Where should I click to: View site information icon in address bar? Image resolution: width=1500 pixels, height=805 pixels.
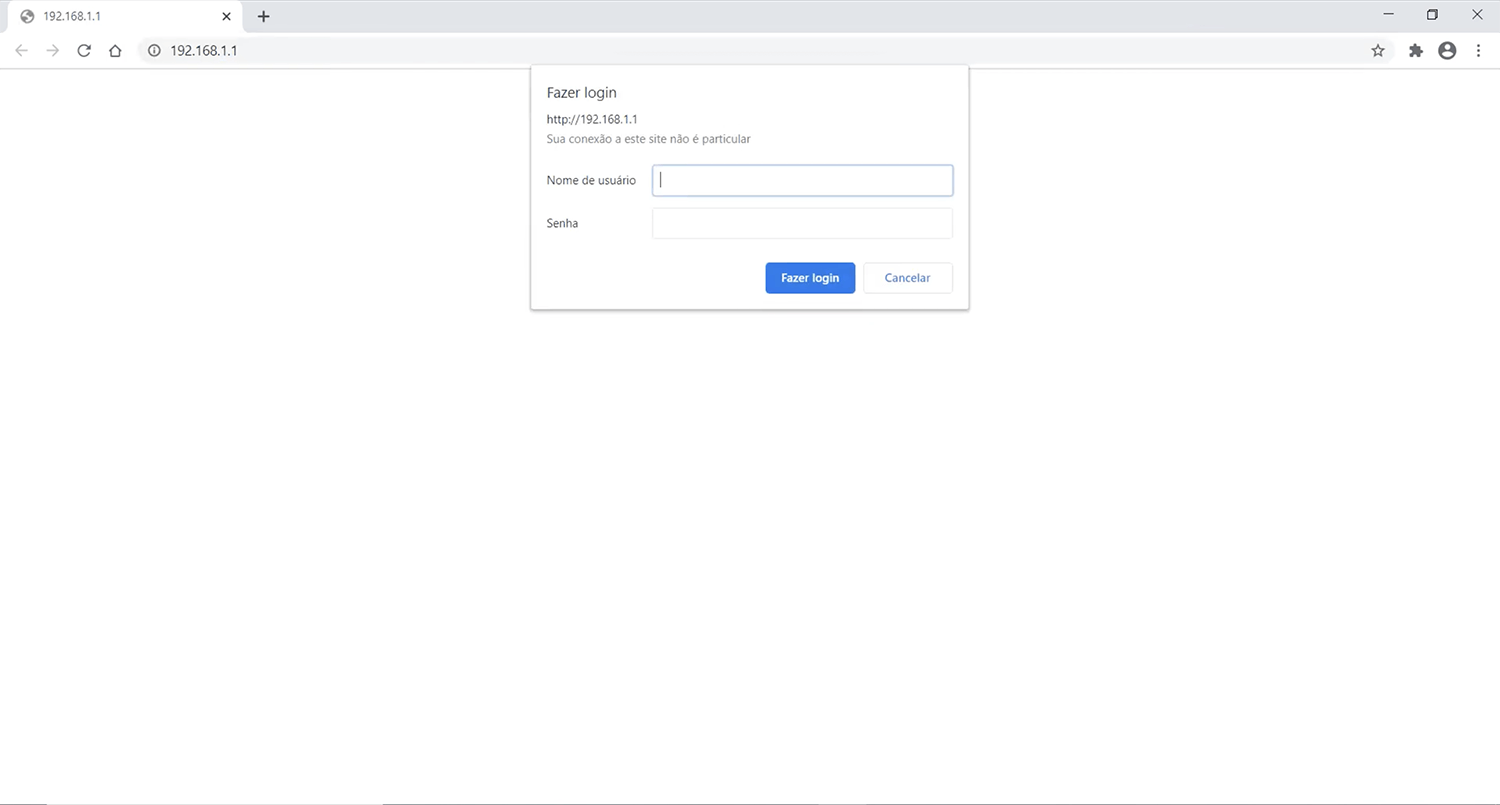coord(154,51)
